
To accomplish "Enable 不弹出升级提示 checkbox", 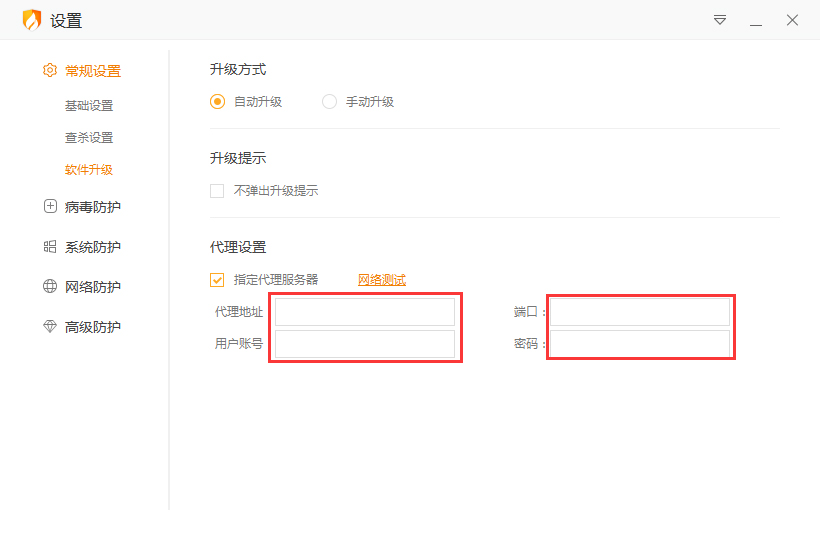I will [x=217, y=190].
